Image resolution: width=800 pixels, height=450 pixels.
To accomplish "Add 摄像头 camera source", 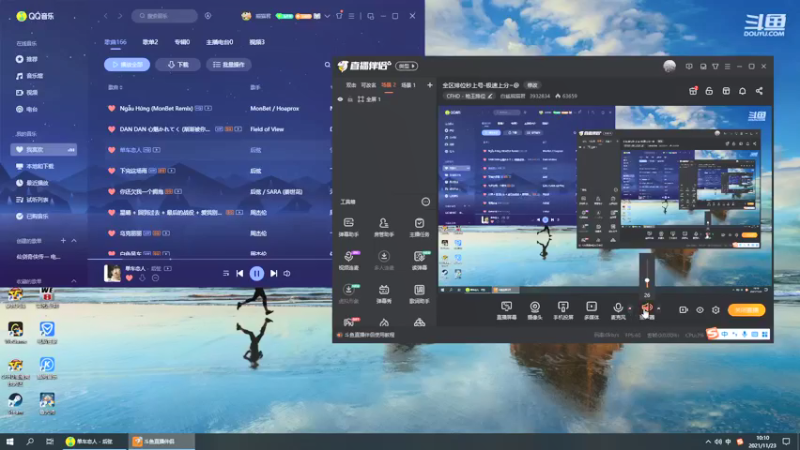I will click(534, 310).
